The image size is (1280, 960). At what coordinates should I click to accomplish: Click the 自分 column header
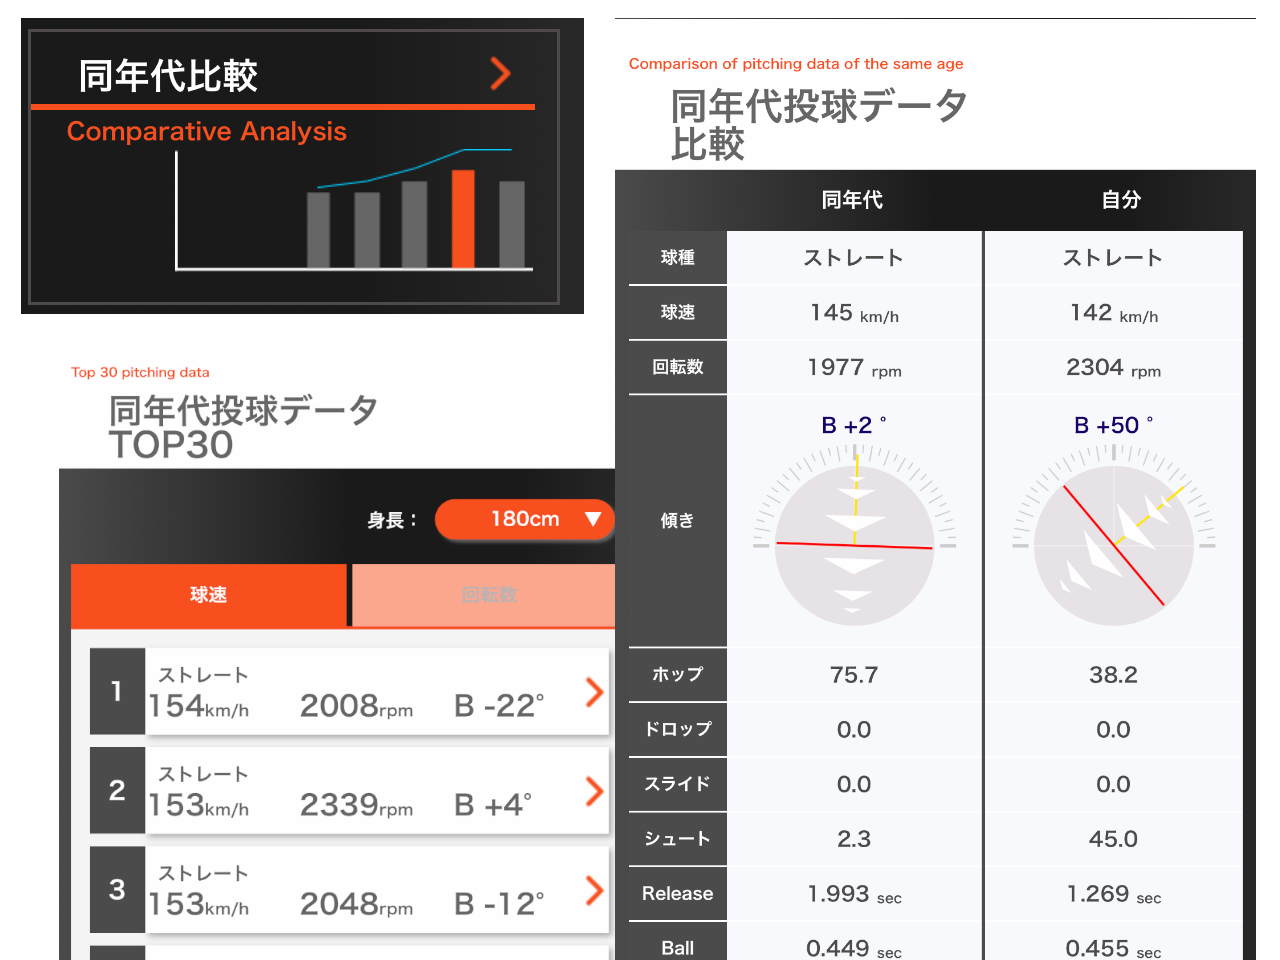1121,200
